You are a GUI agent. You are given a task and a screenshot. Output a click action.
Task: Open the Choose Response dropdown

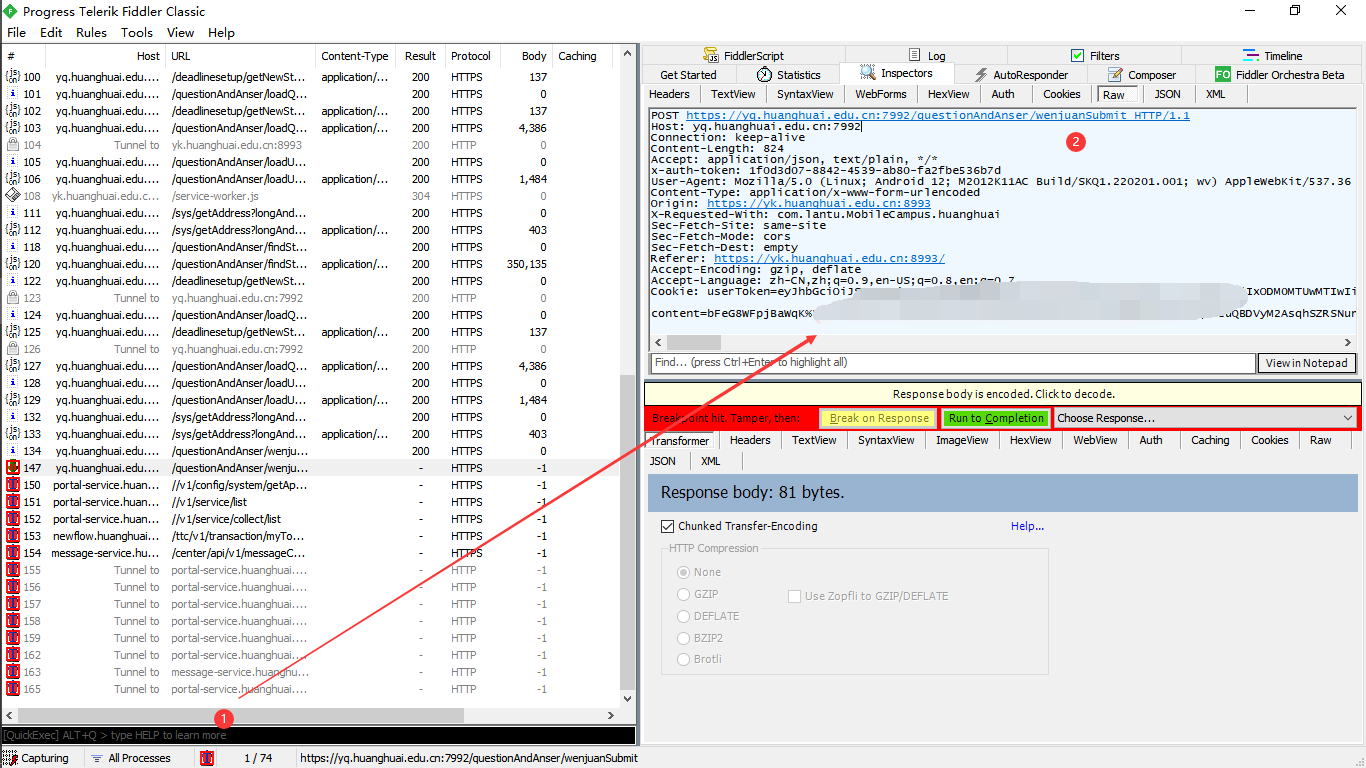click(x=1205, y=418)
